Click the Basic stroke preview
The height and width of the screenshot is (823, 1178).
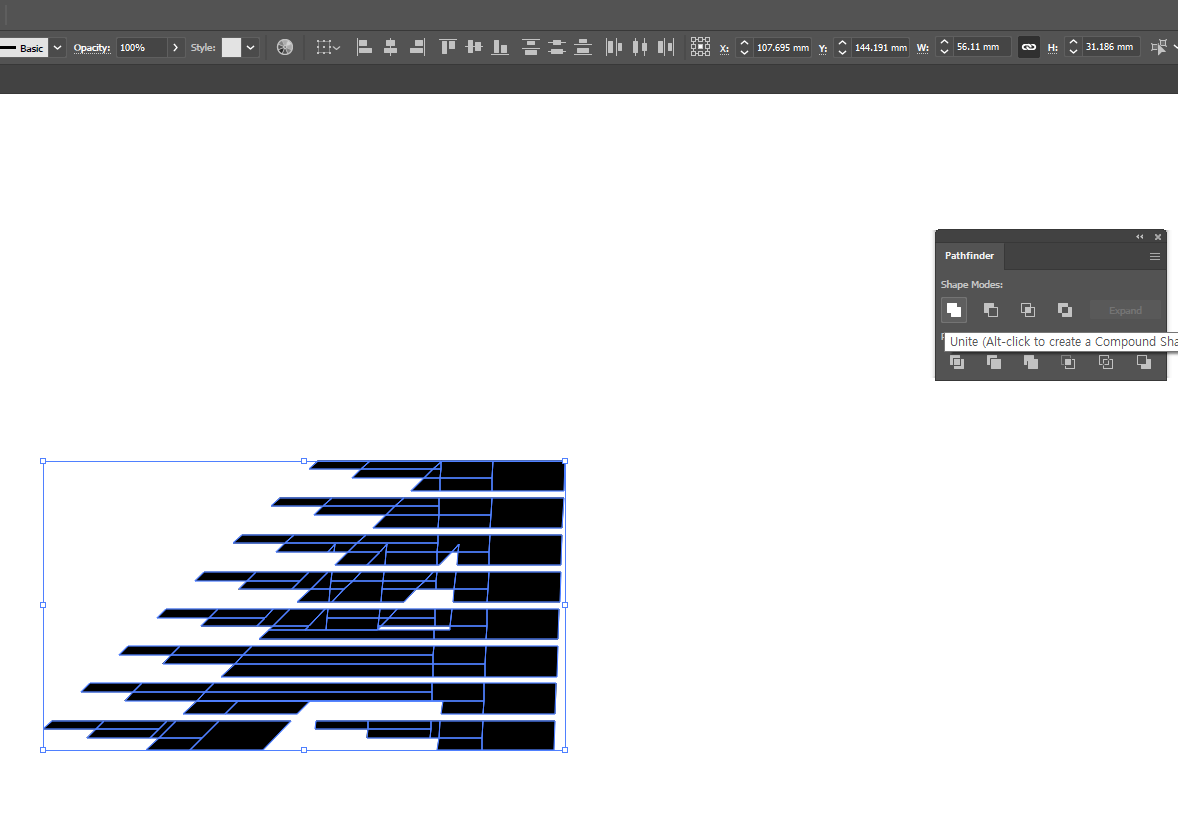(x=24, y=48)
